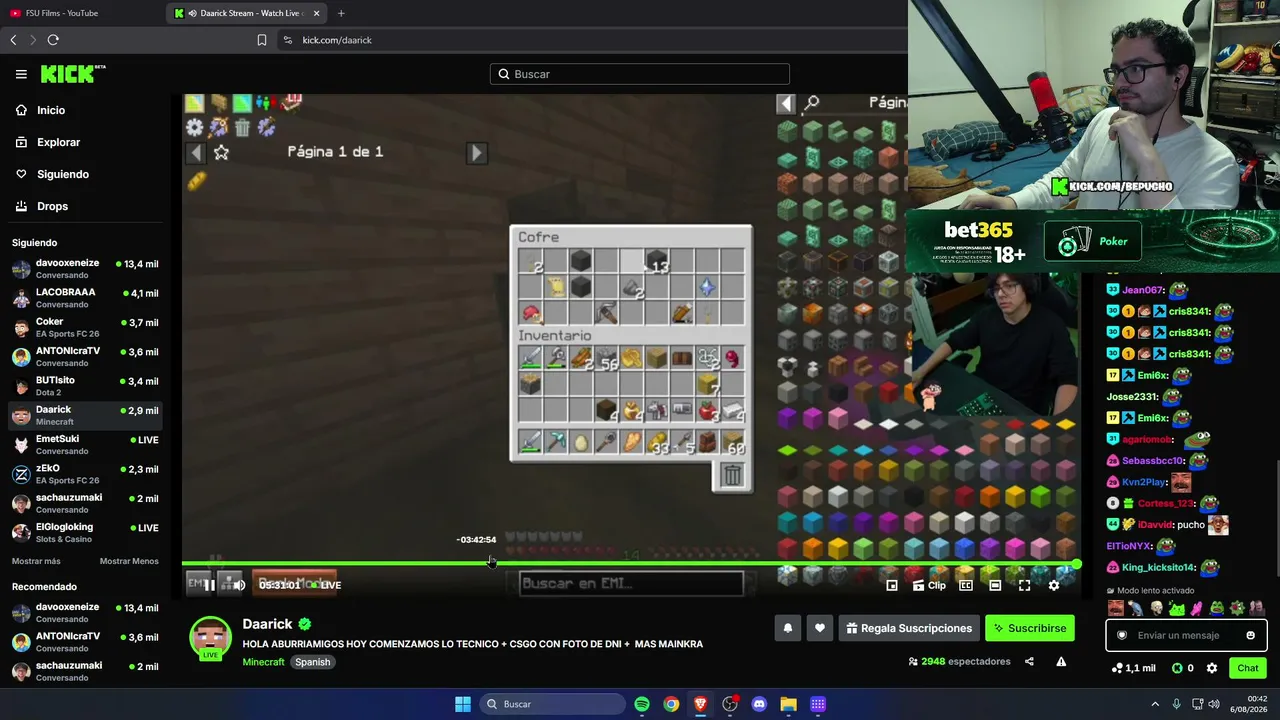The image size is (1280, 720).
Task: Follow Daarick with the heart button
Action: 820,628
